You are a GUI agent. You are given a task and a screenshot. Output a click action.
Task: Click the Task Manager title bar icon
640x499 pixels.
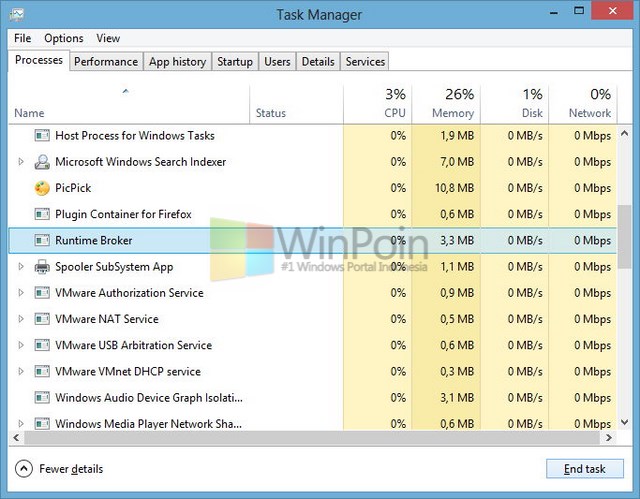coord(17,15)
